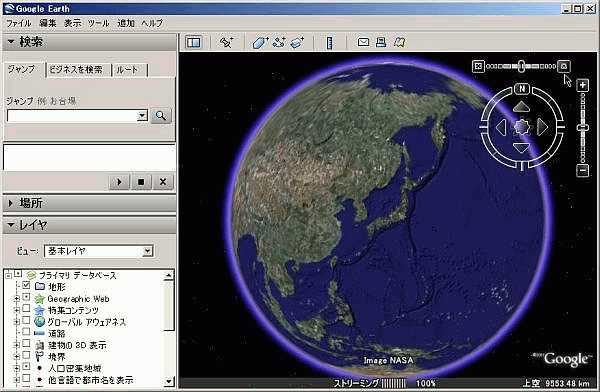Clear search results with X button

163,182
